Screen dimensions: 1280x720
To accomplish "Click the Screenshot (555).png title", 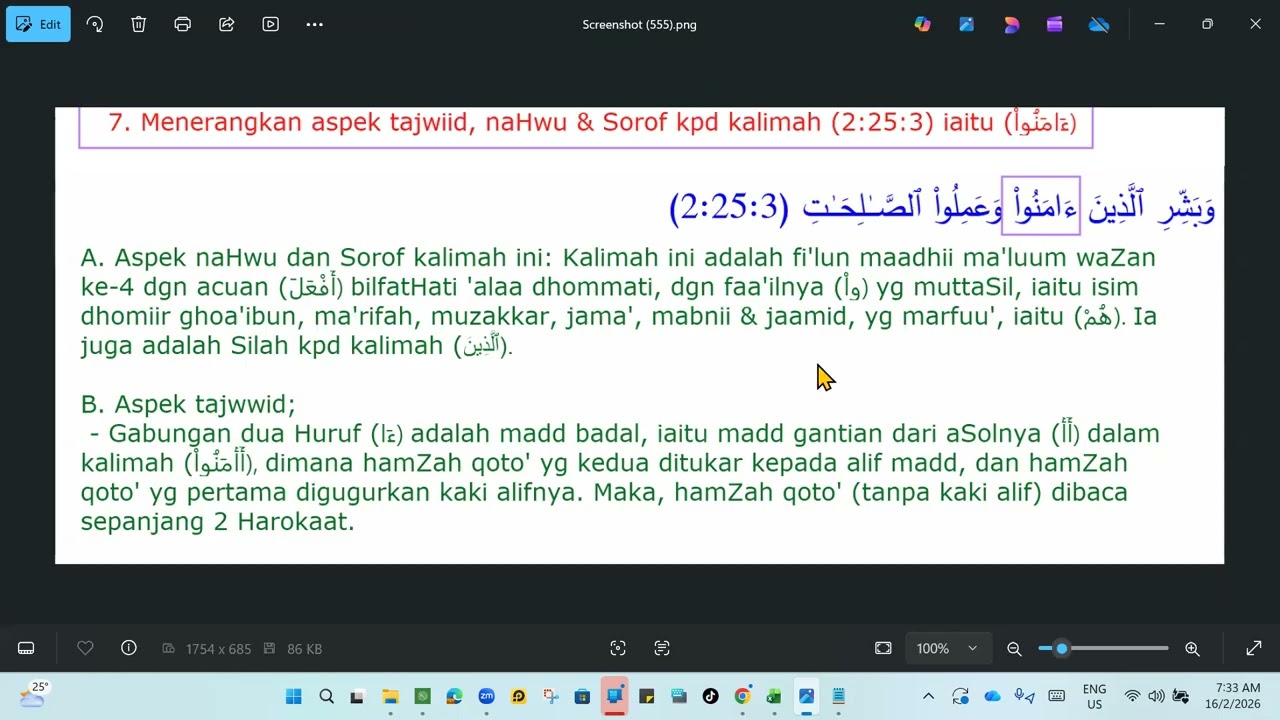I will pyautogui.click(x=640, y=24).
